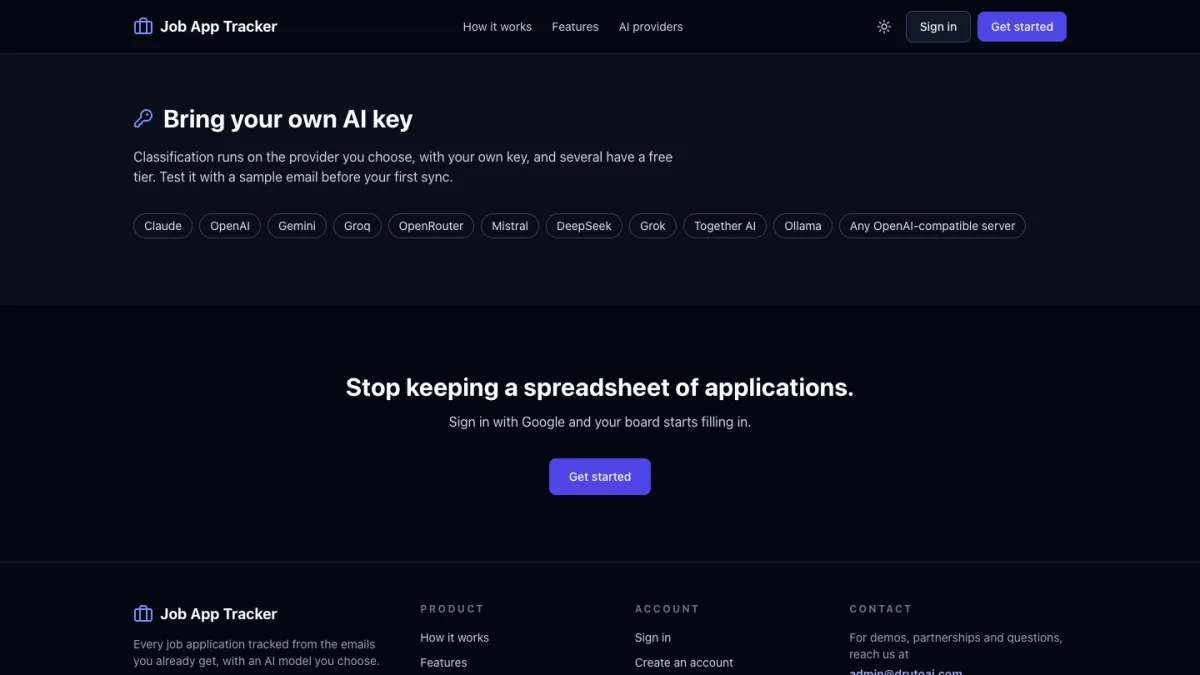Viewport: 1200px width, 675px height.
Task: Select the Any OpenAI-compatible server chip
Action: 932,226
